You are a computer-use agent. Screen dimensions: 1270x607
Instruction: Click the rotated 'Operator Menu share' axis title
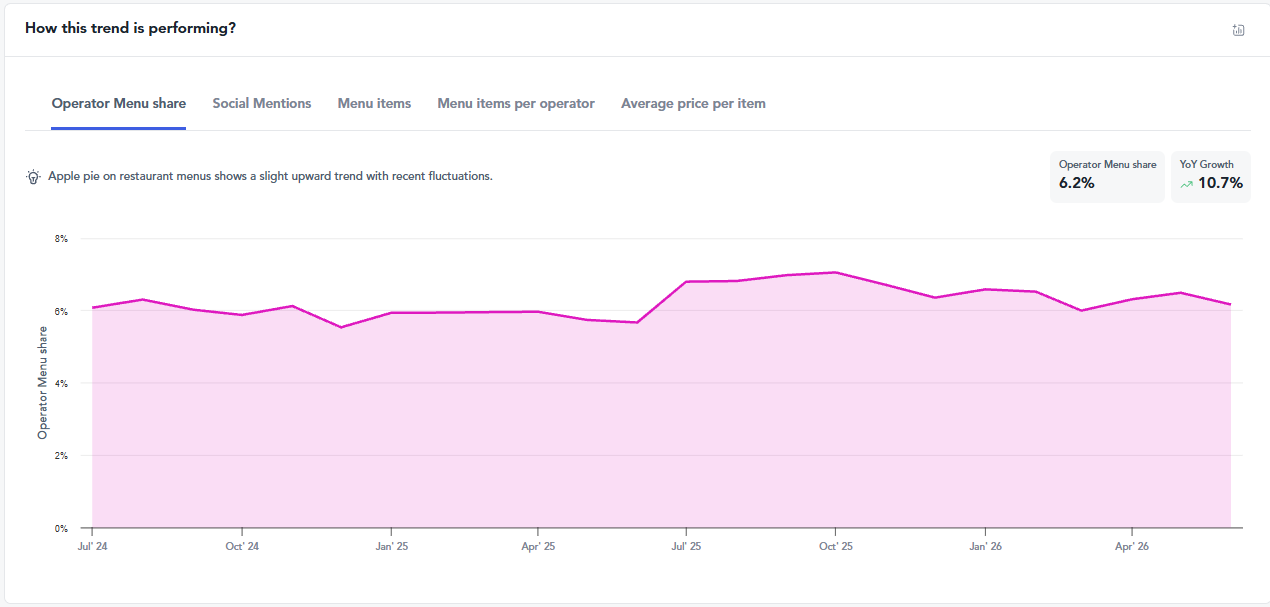[43, 383]
